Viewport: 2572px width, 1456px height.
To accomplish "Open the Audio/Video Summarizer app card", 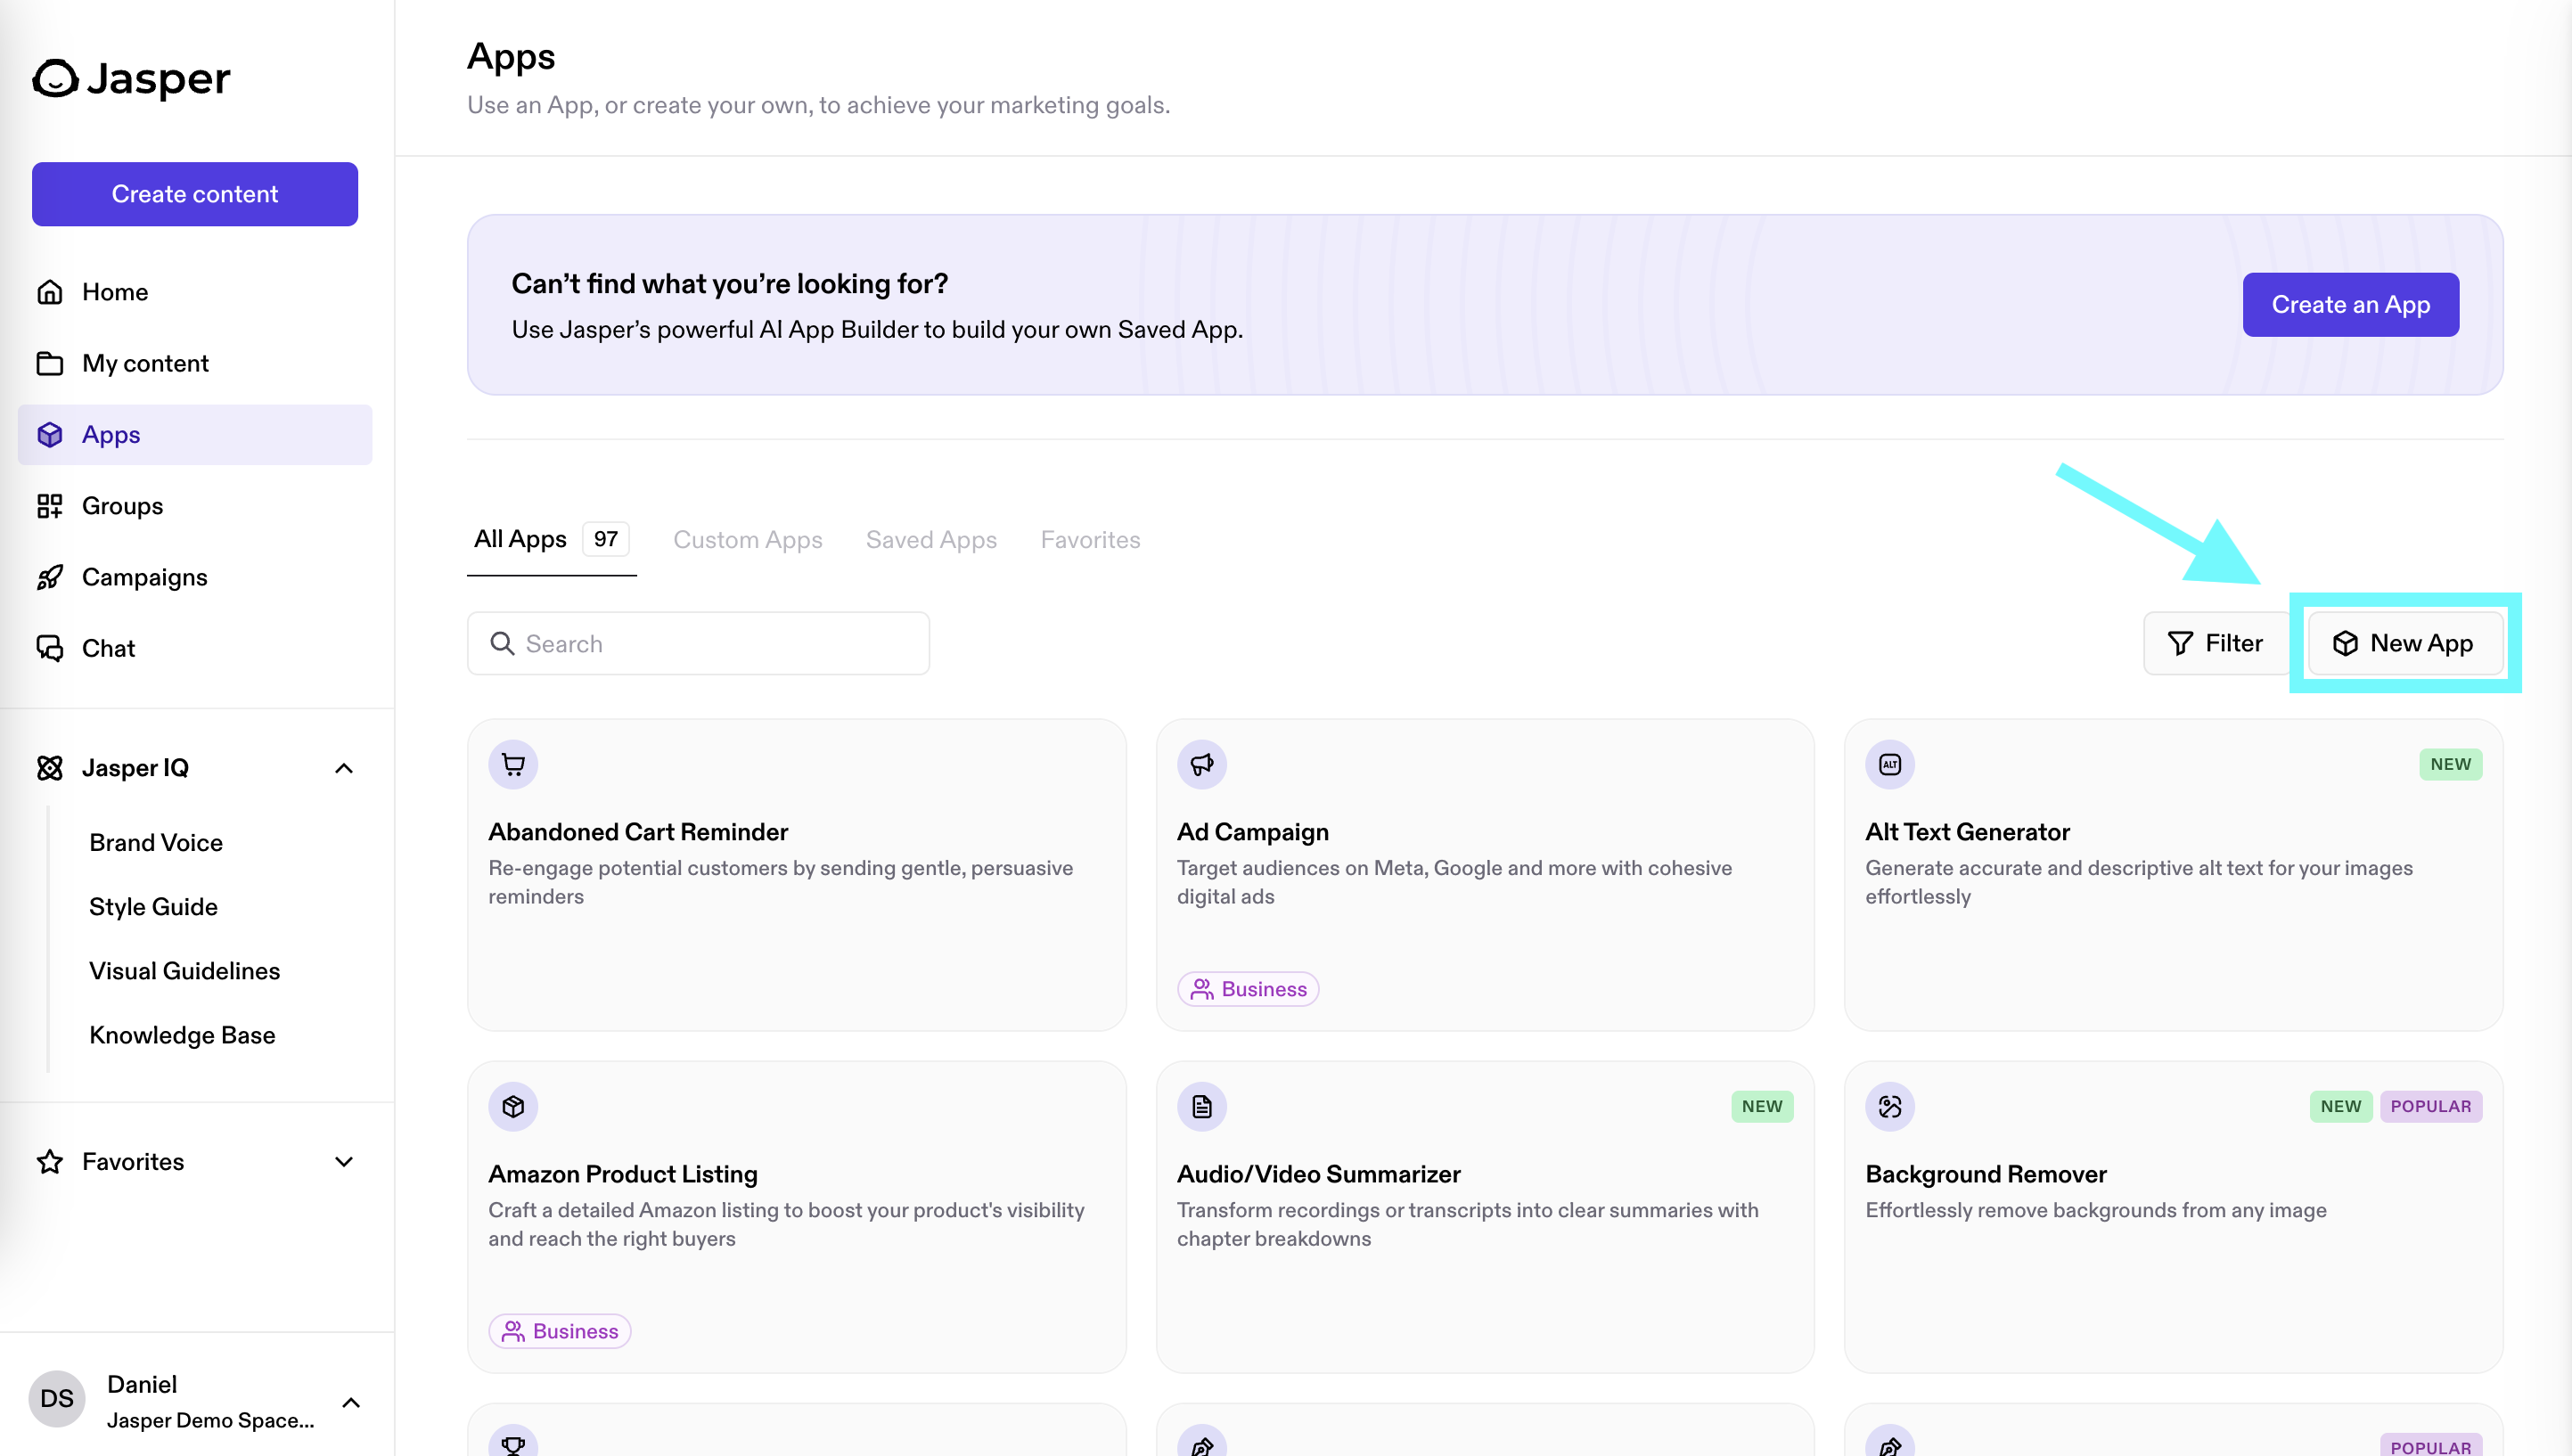I will 1485,1217.
